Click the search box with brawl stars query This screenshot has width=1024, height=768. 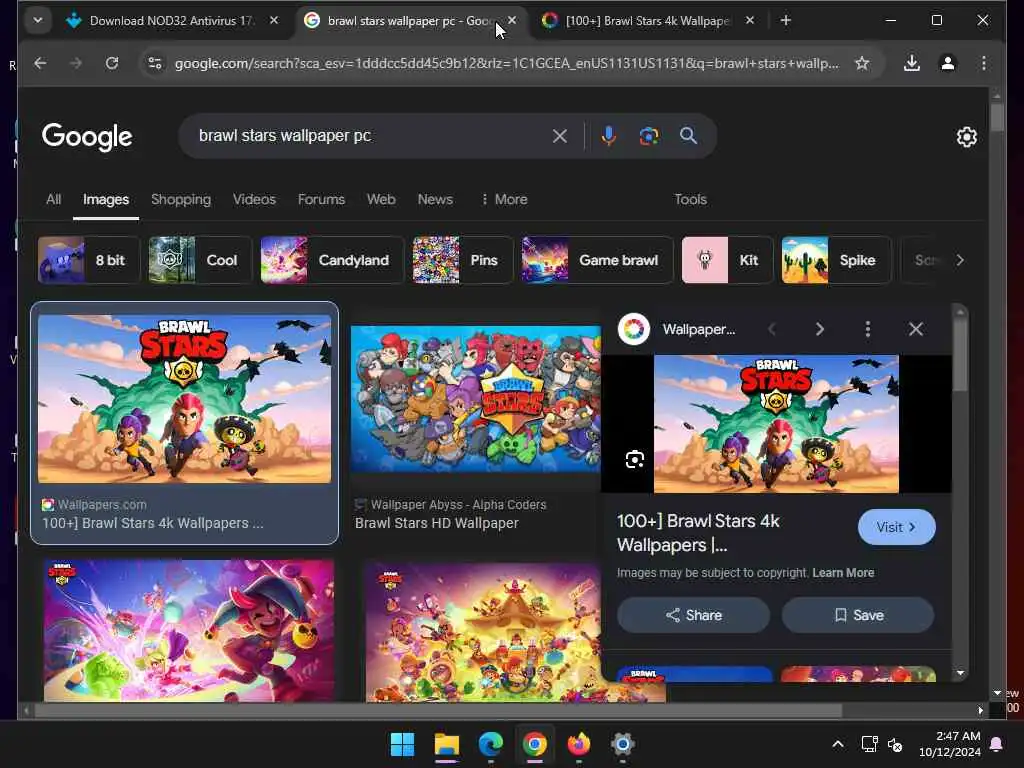coord(369,136)
